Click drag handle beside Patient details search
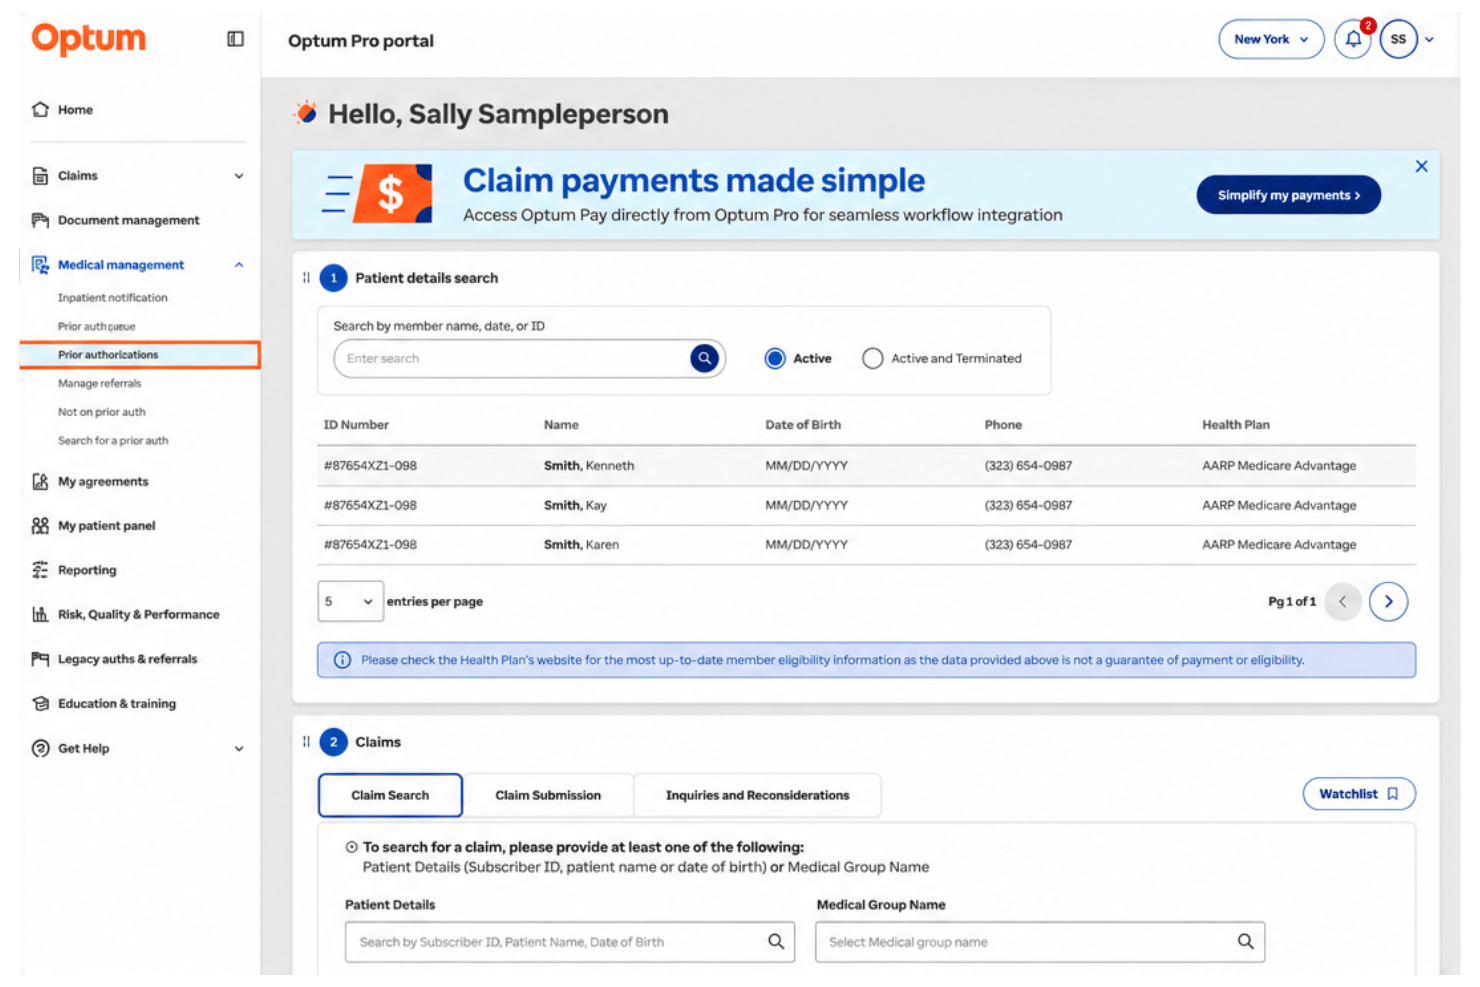1480x987 pixels. tap(306, 278)
